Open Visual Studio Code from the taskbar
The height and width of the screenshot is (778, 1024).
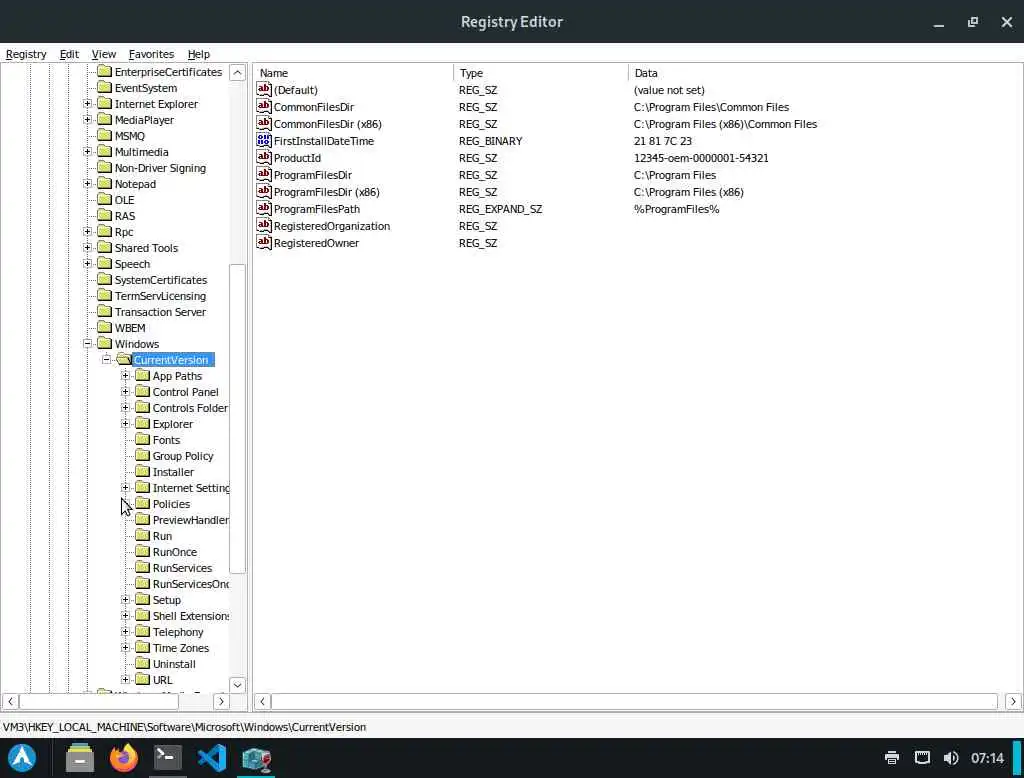pyautogui.click(x=212, y=758)
